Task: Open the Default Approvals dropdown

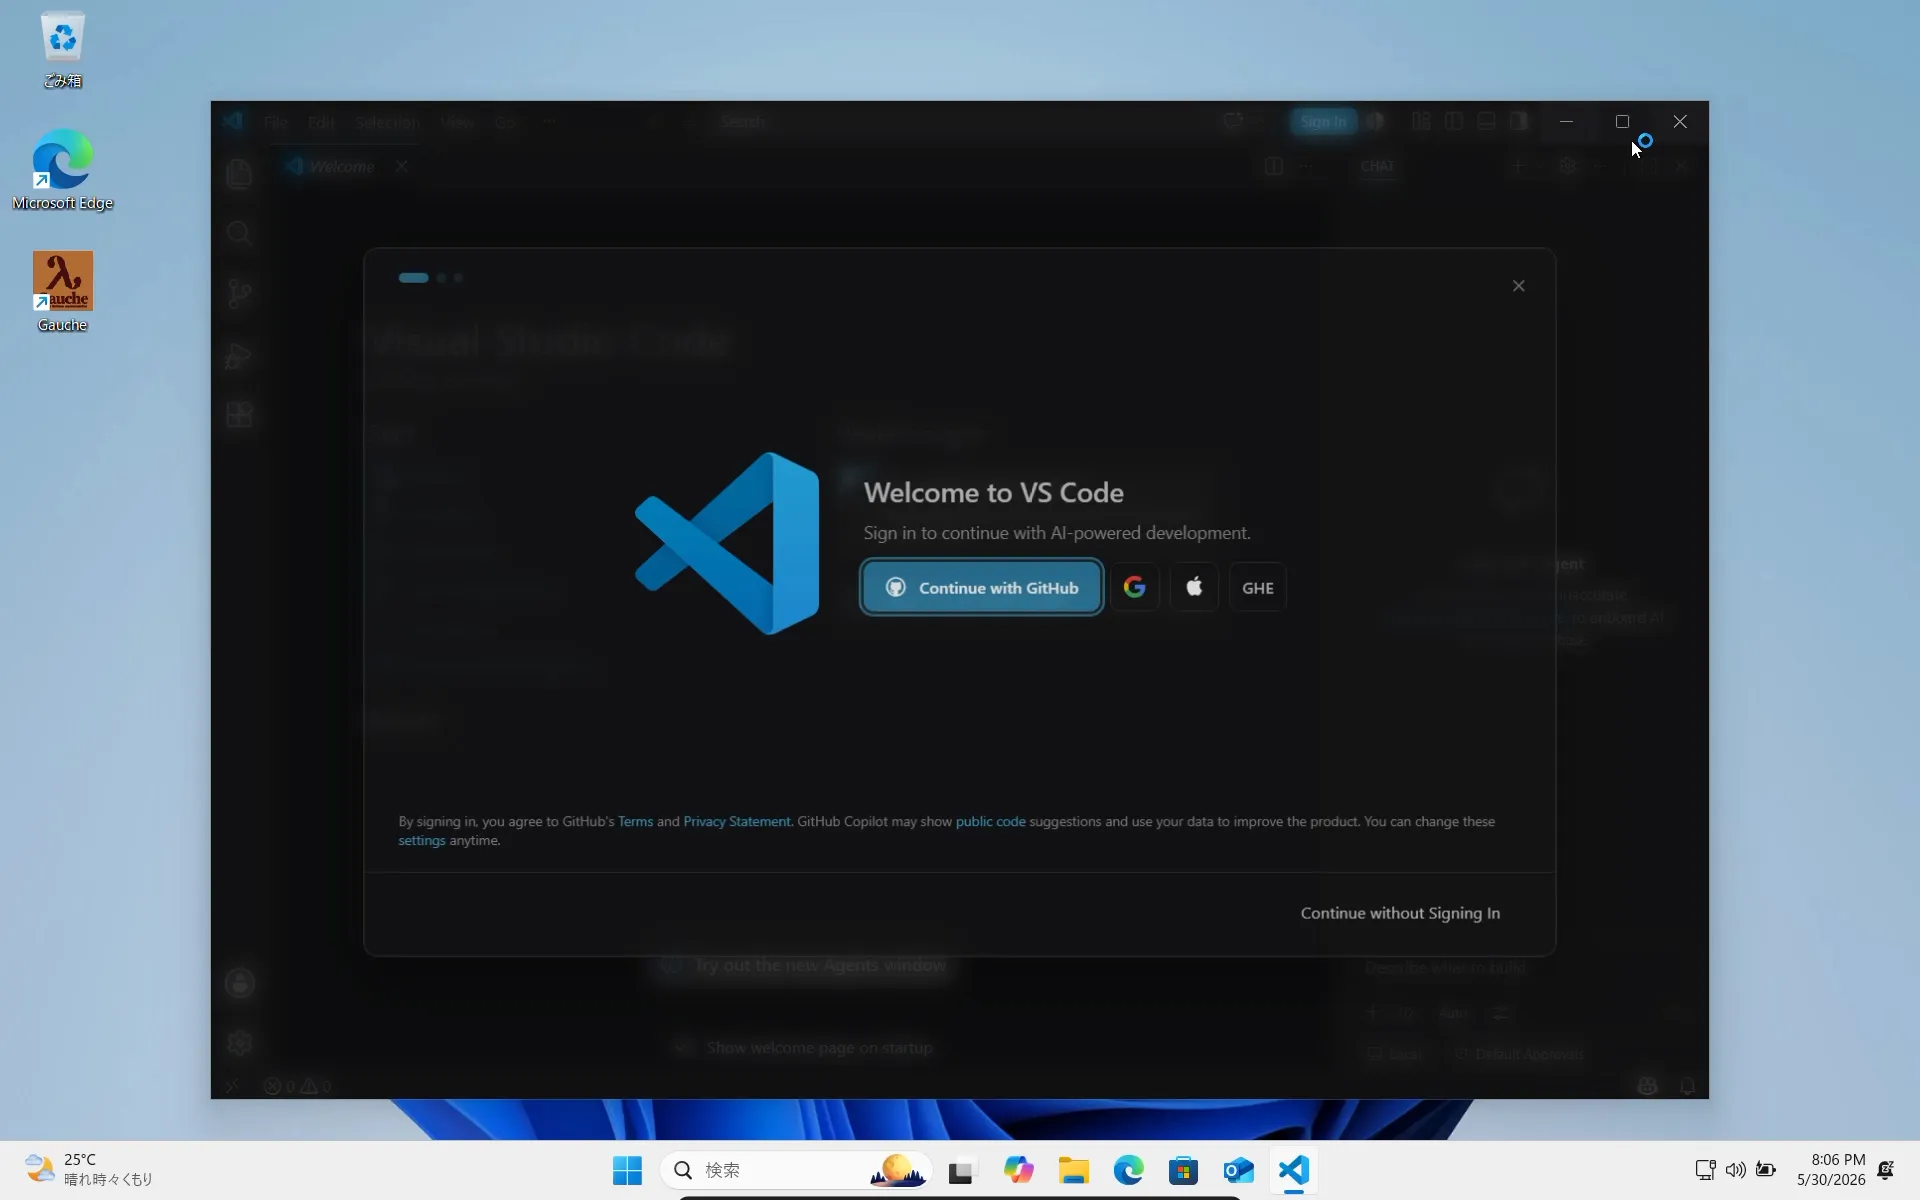Action: tap(1520, 1054)
